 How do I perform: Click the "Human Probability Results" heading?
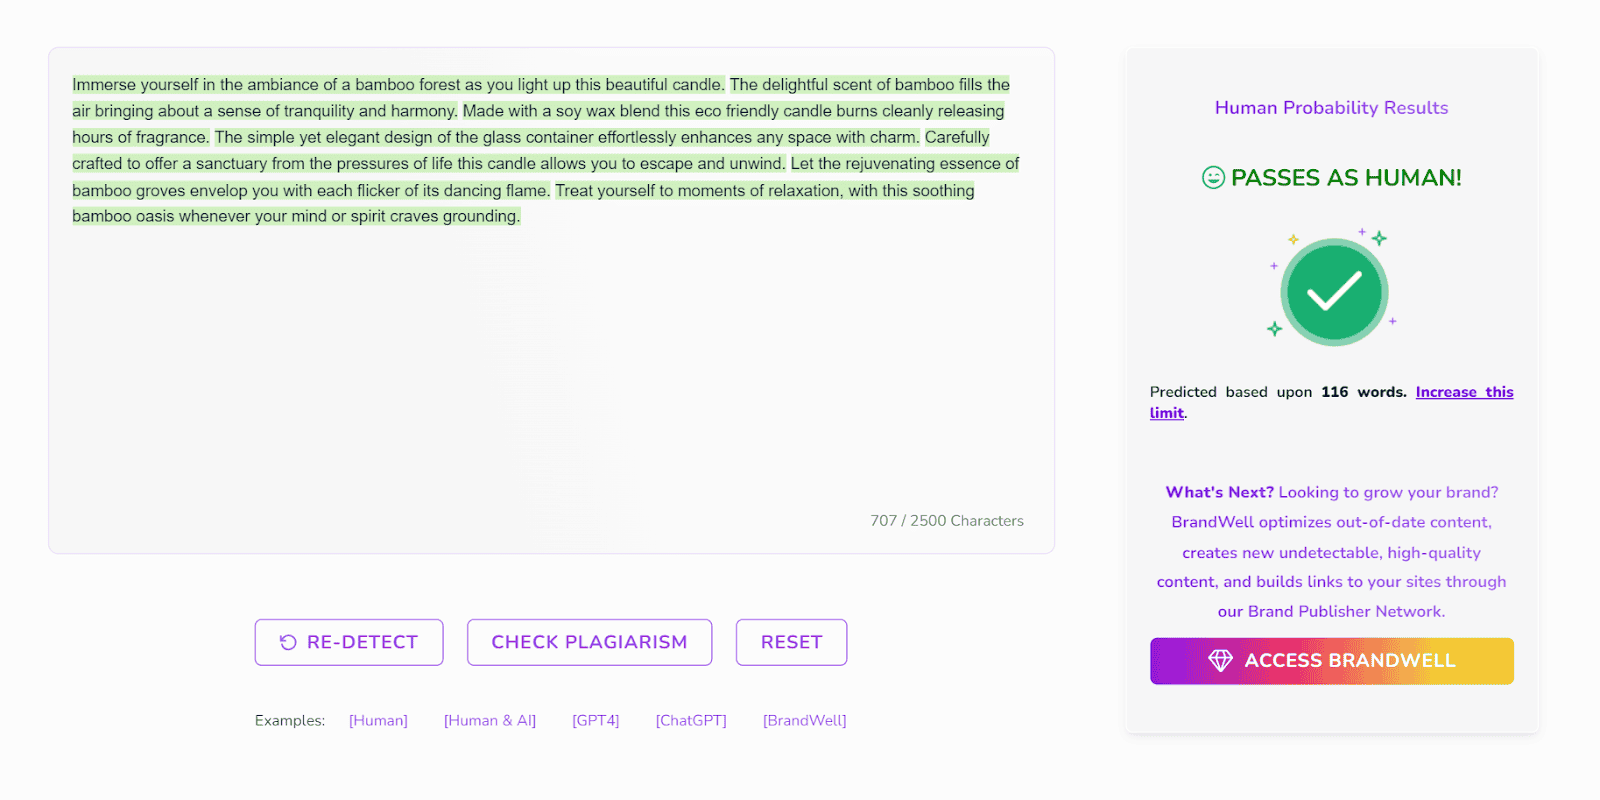1331,108
